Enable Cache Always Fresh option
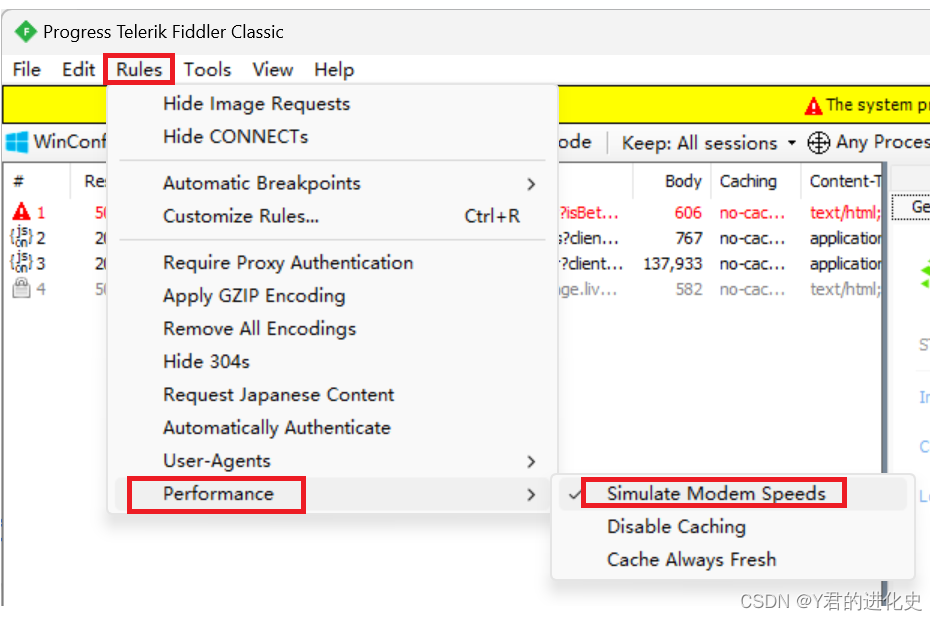The width and height of the screenshot is (937, 621). click(733, 559)
